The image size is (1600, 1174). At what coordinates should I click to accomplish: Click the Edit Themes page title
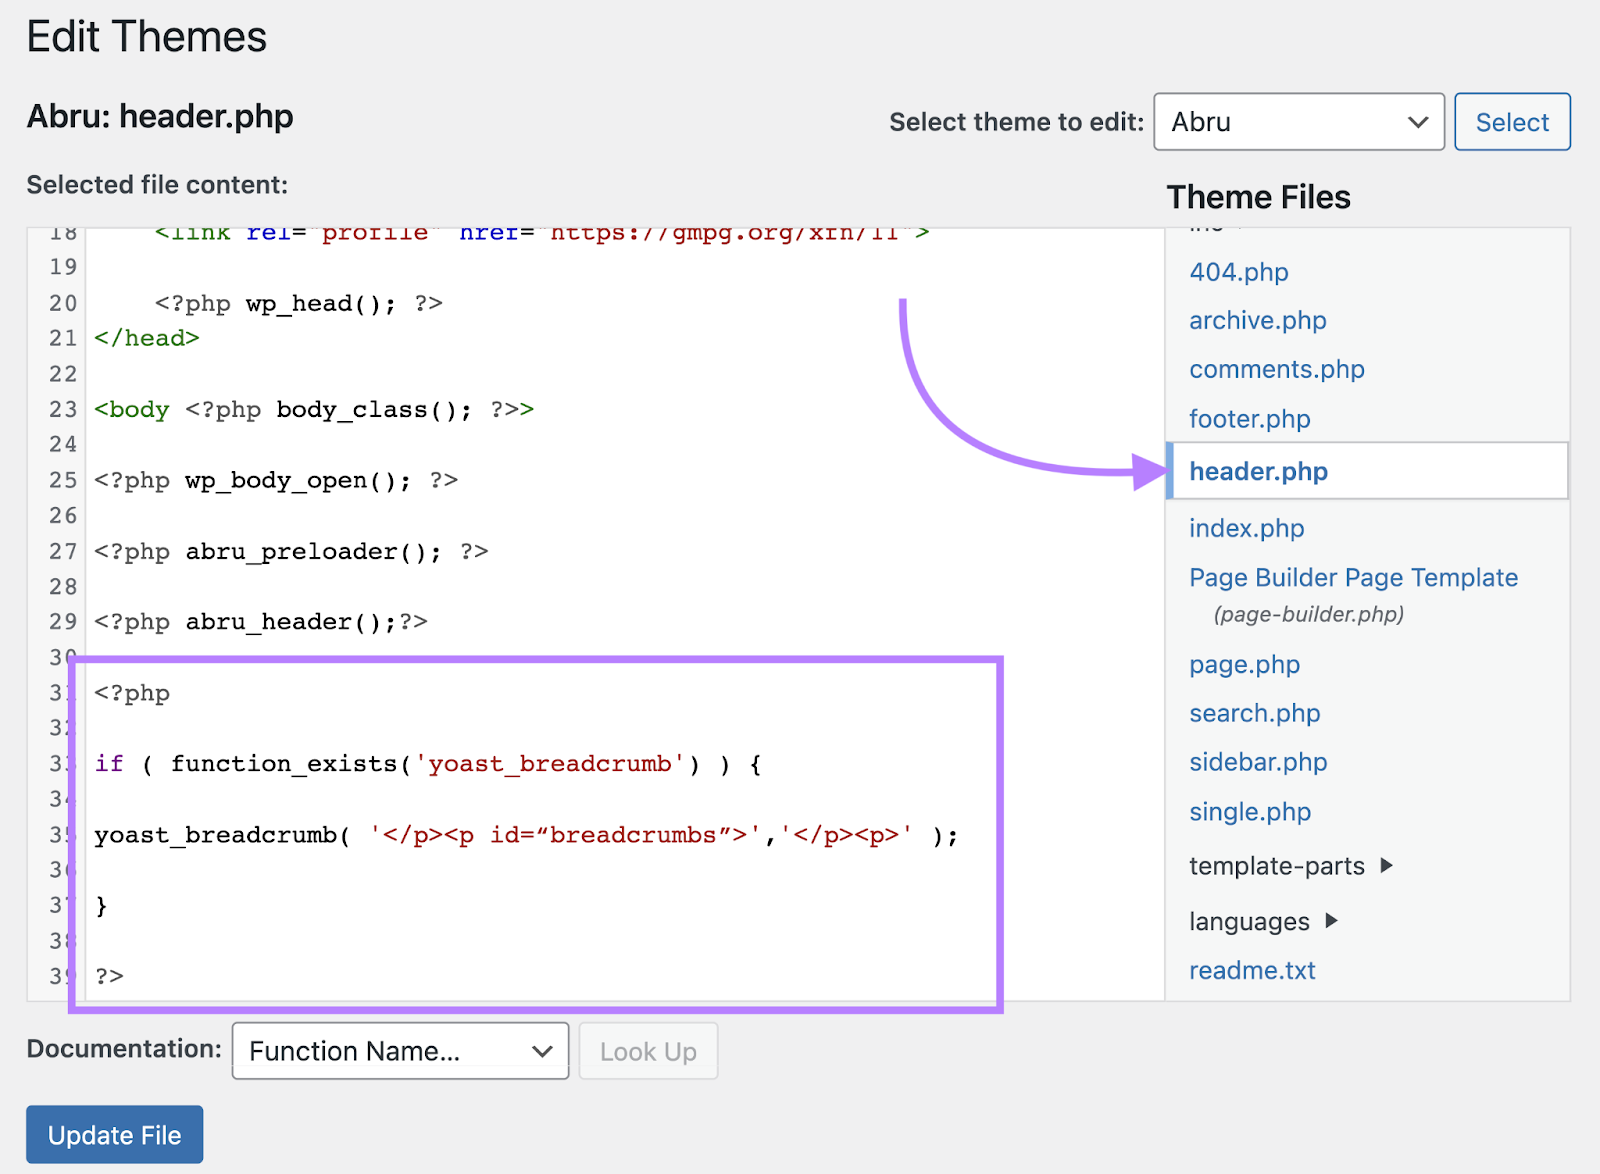click(147, 37)
